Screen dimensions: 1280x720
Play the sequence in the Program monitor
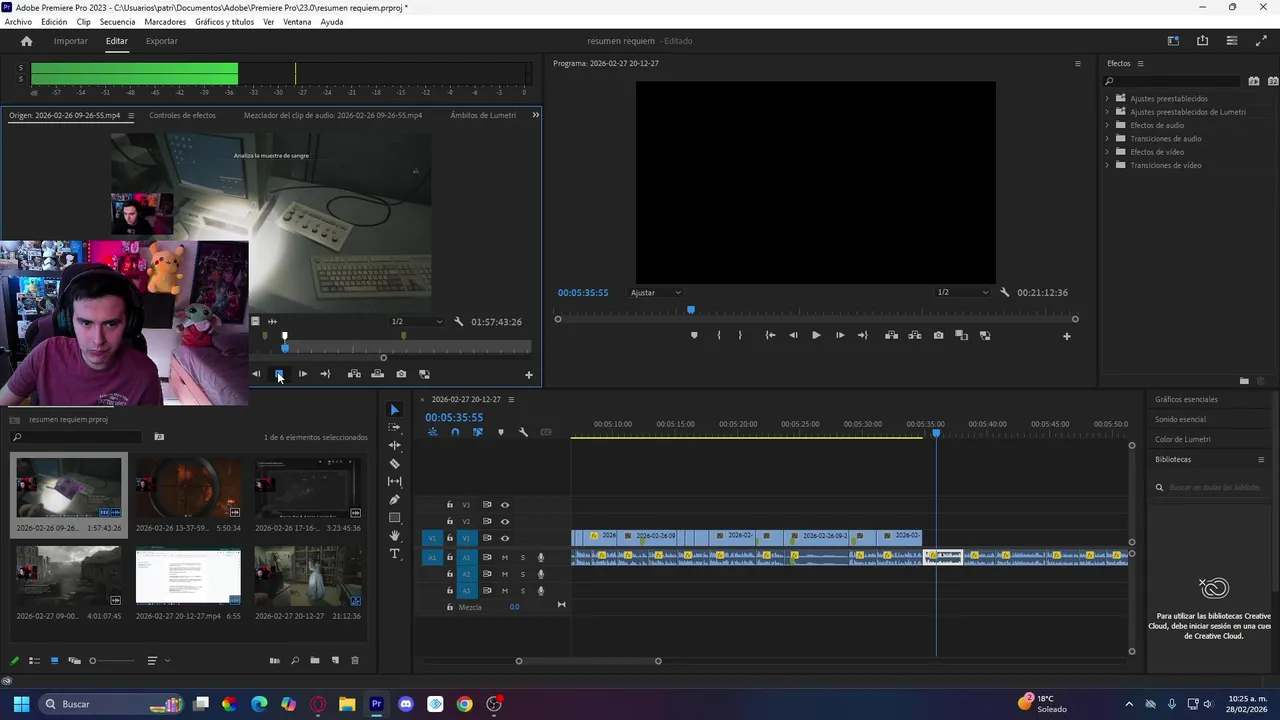pyautogui.click(x=816, y=335)
